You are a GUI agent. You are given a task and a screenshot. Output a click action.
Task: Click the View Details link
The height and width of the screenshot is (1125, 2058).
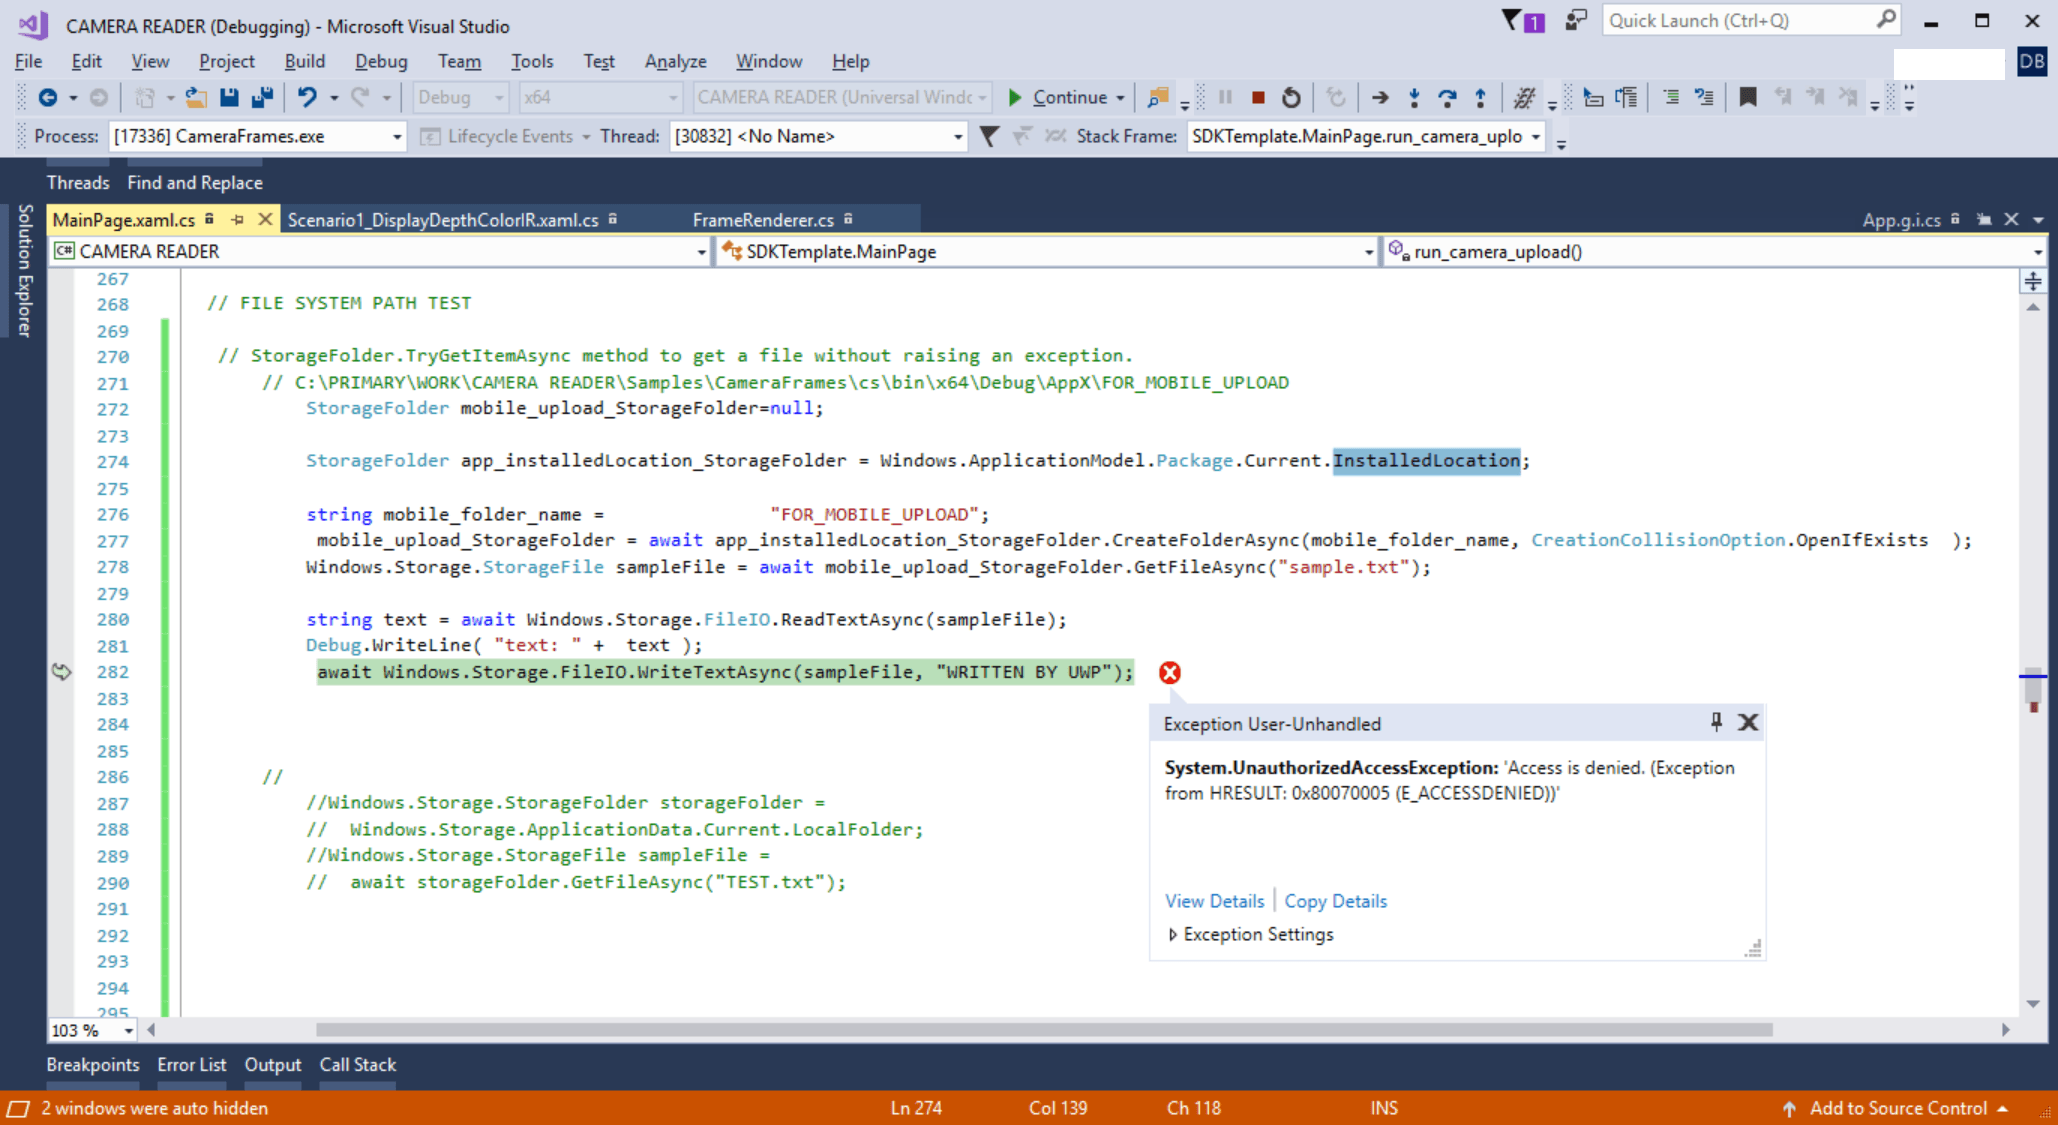click(x=1214, y=901)
